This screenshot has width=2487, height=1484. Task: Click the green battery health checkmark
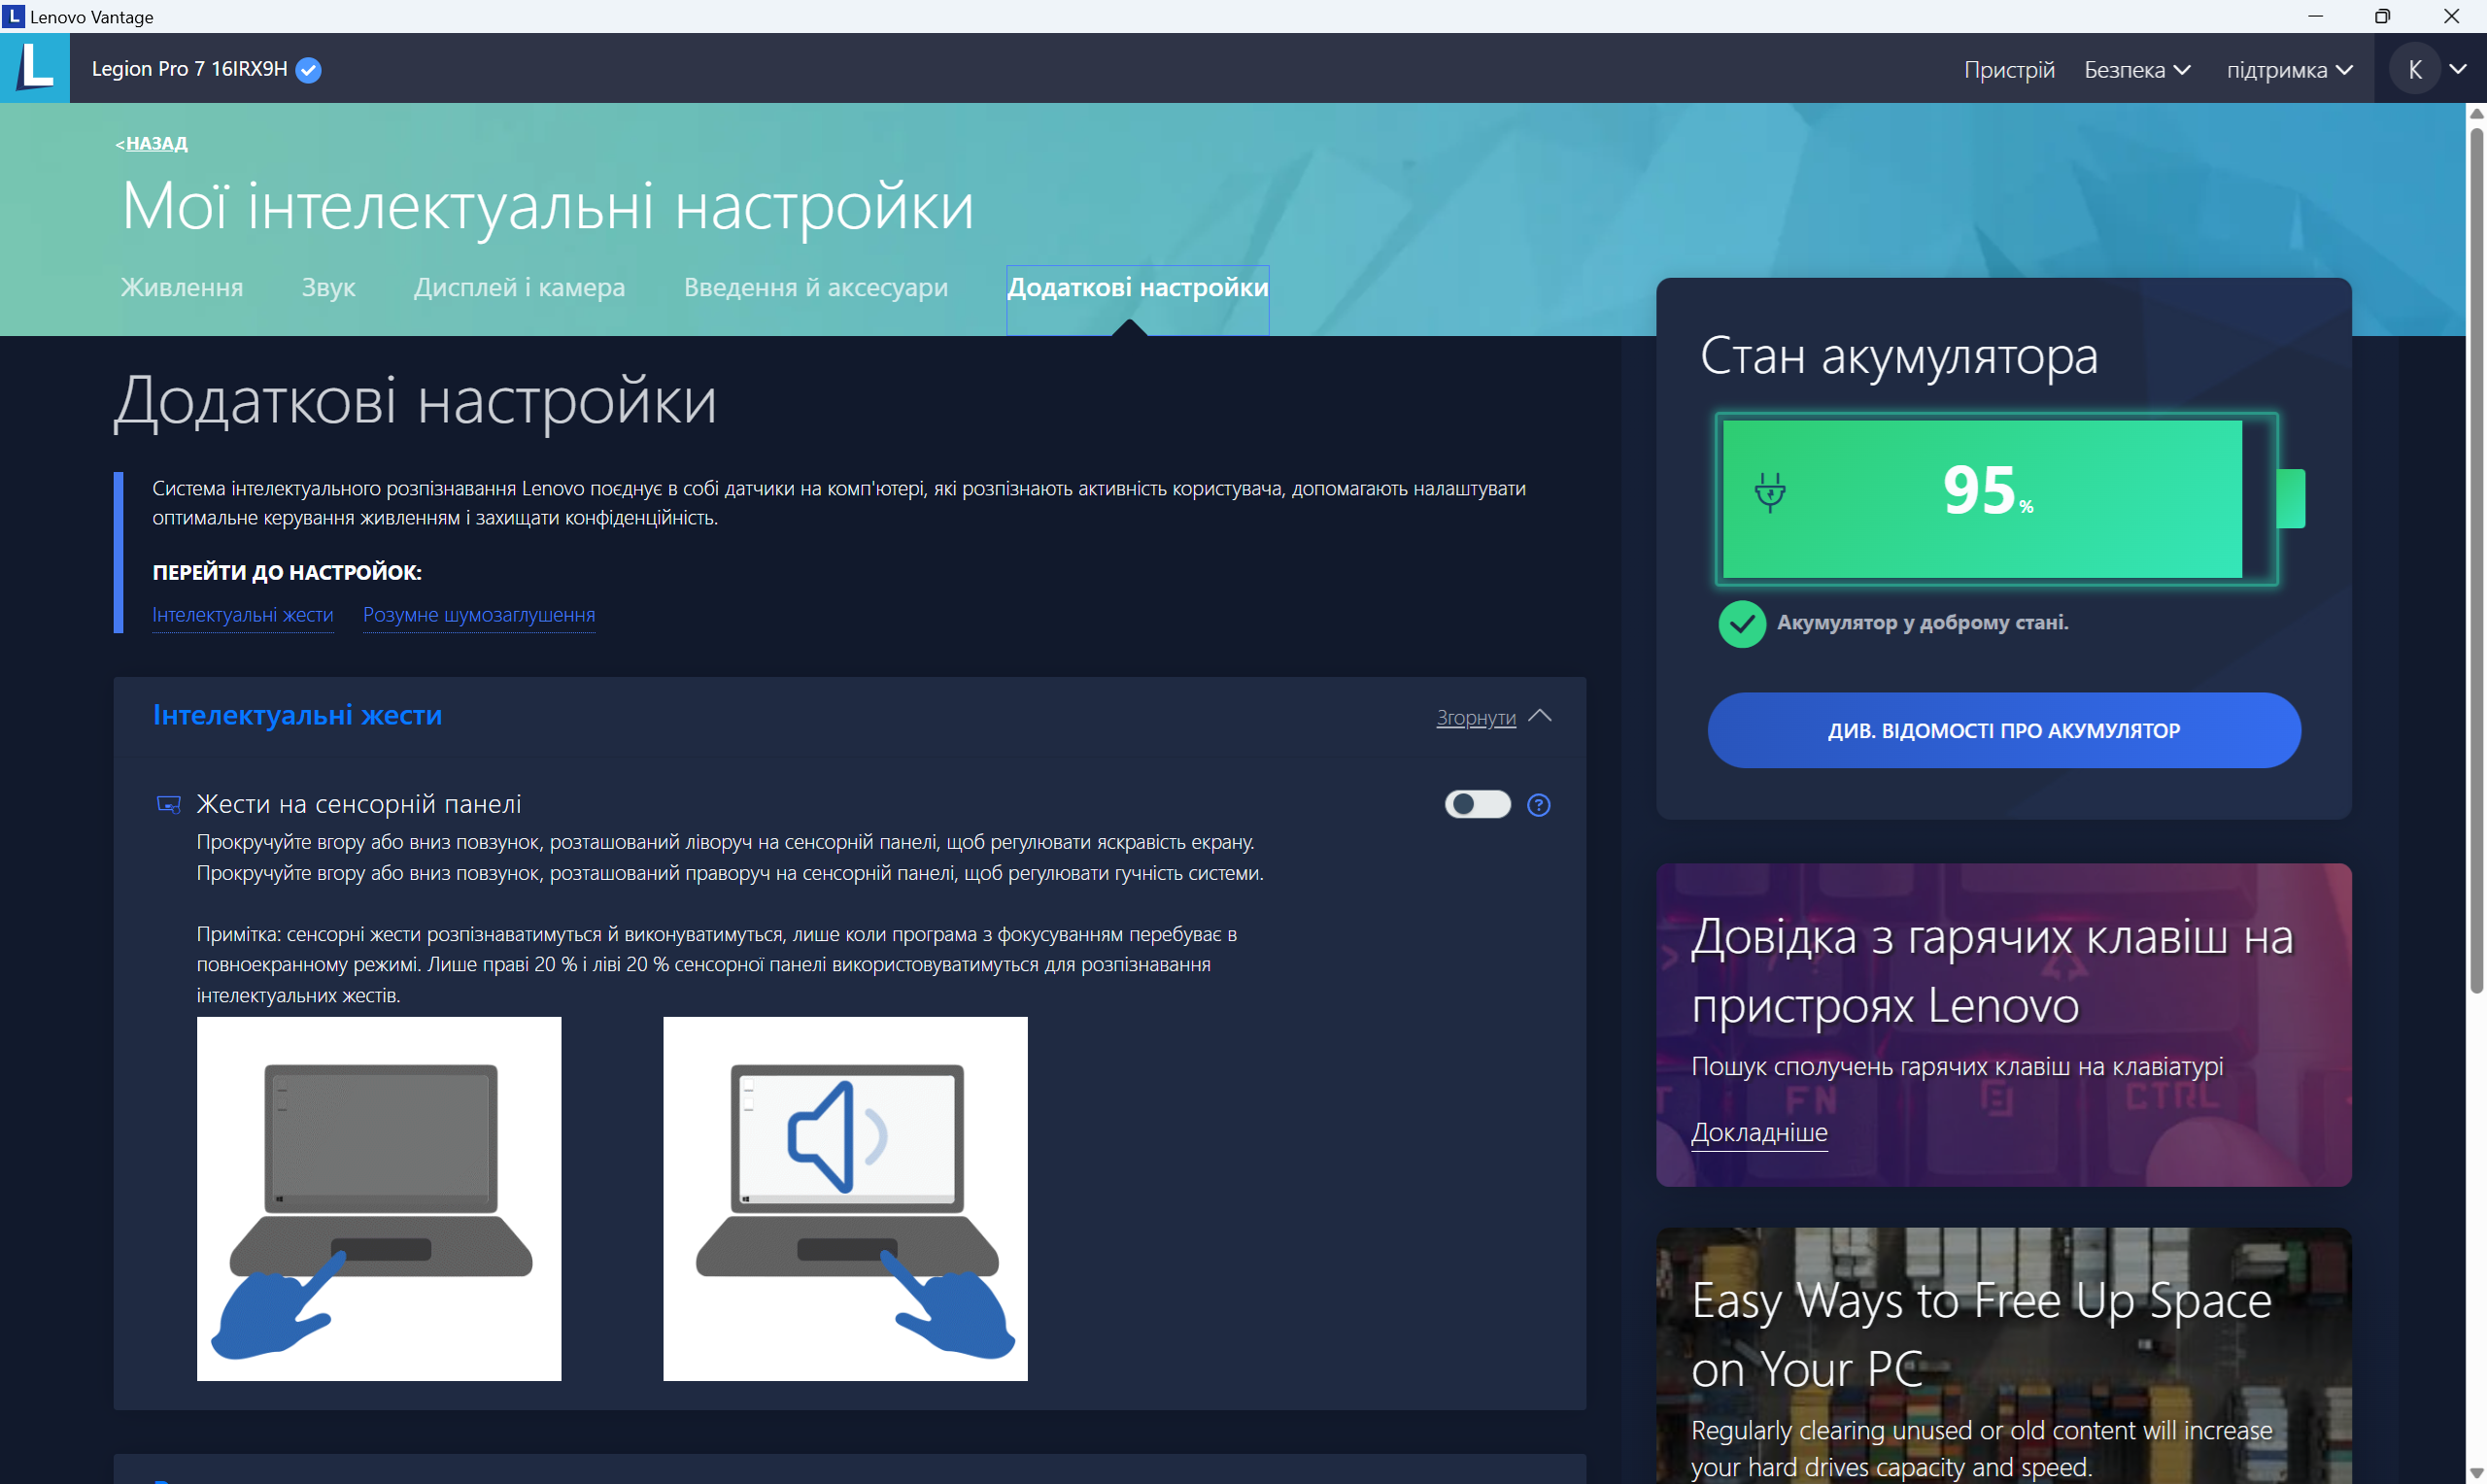point(1742,624)
